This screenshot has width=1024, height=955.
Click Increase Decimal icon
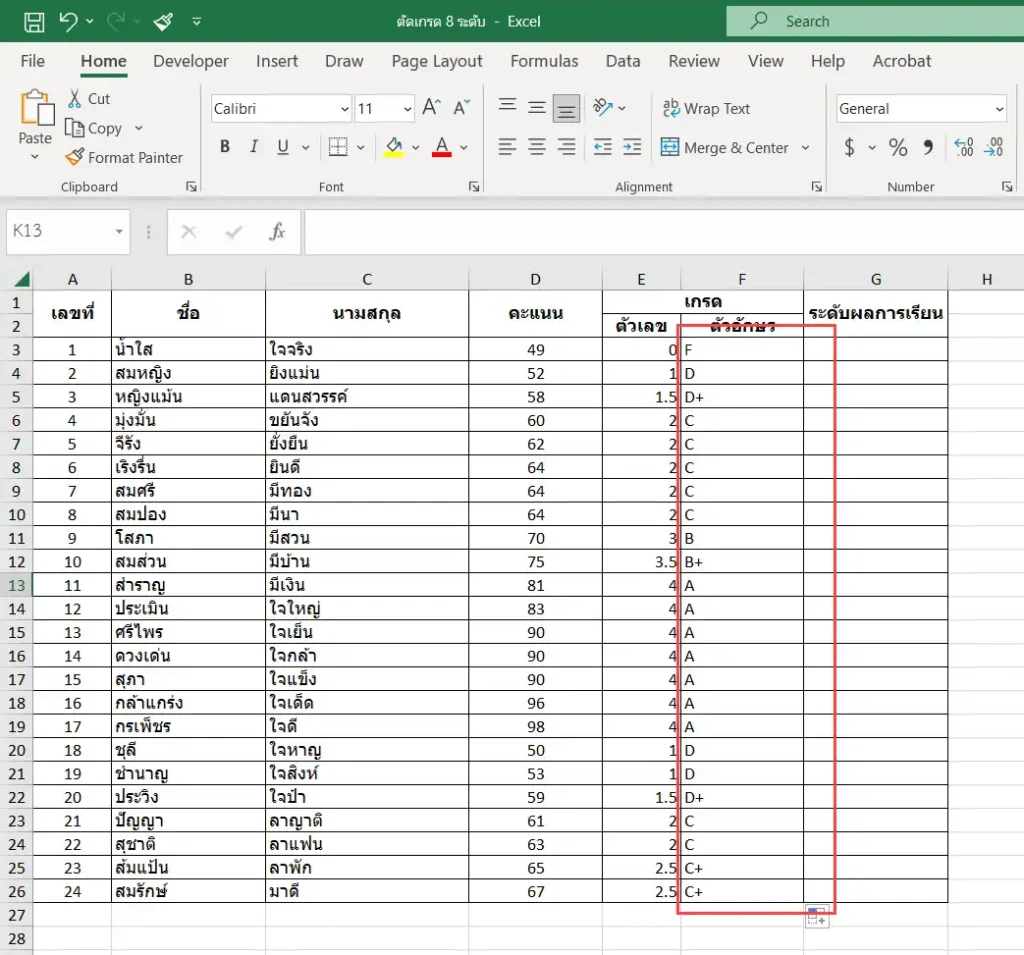pyautogui.click(x=964, y=147)
